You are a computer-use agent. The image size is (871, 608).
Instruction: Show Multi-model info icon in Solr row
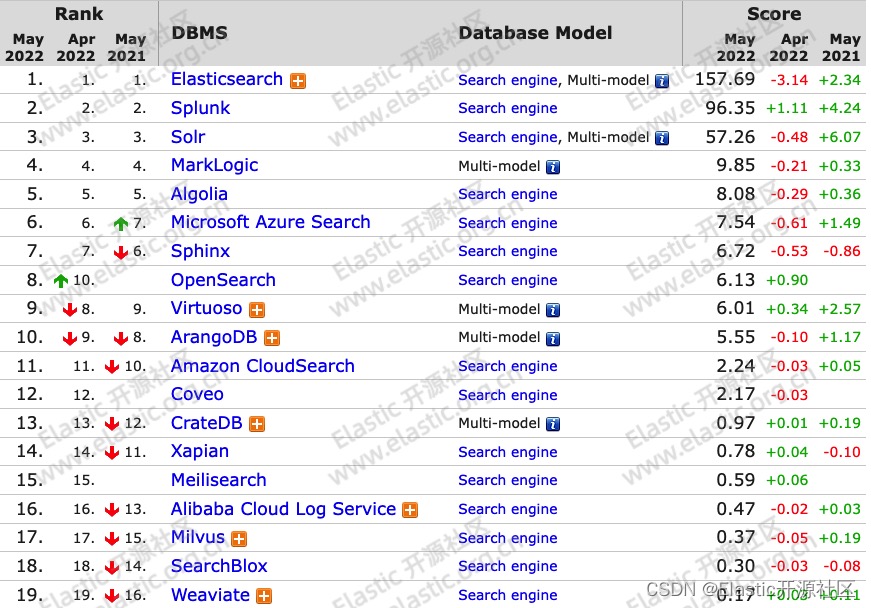[x=662, y=138]
